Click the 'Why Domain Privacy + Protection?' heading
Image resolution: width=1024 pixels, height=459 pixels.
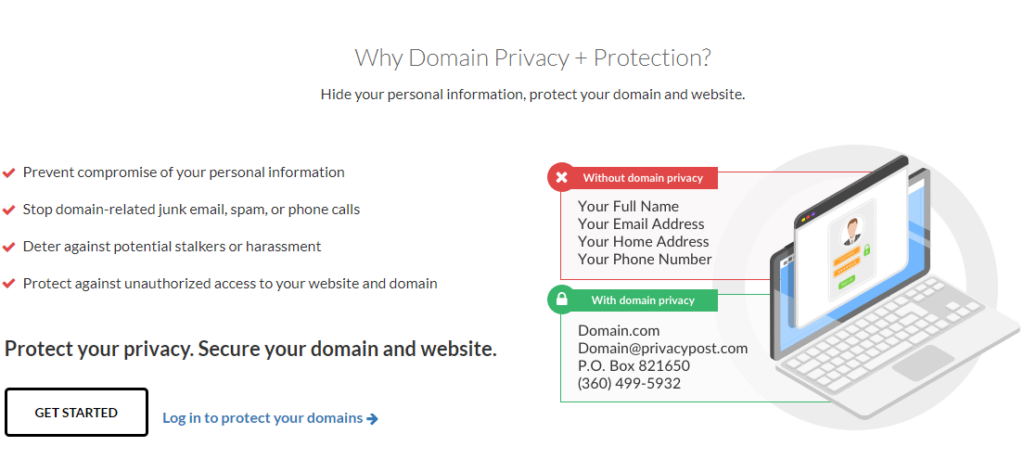(533, 58)
